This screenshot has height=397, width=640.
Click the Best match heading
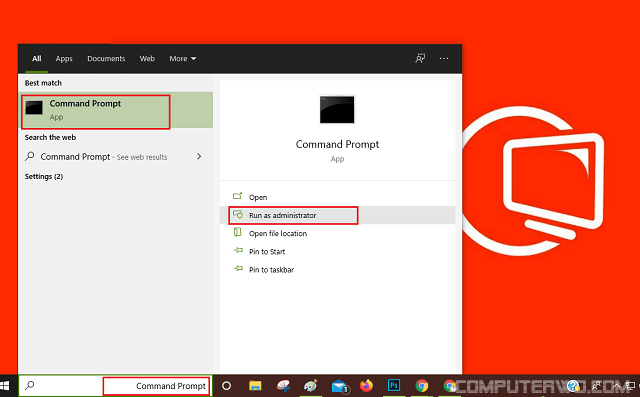pyautogui.click(x=43, y=83)
